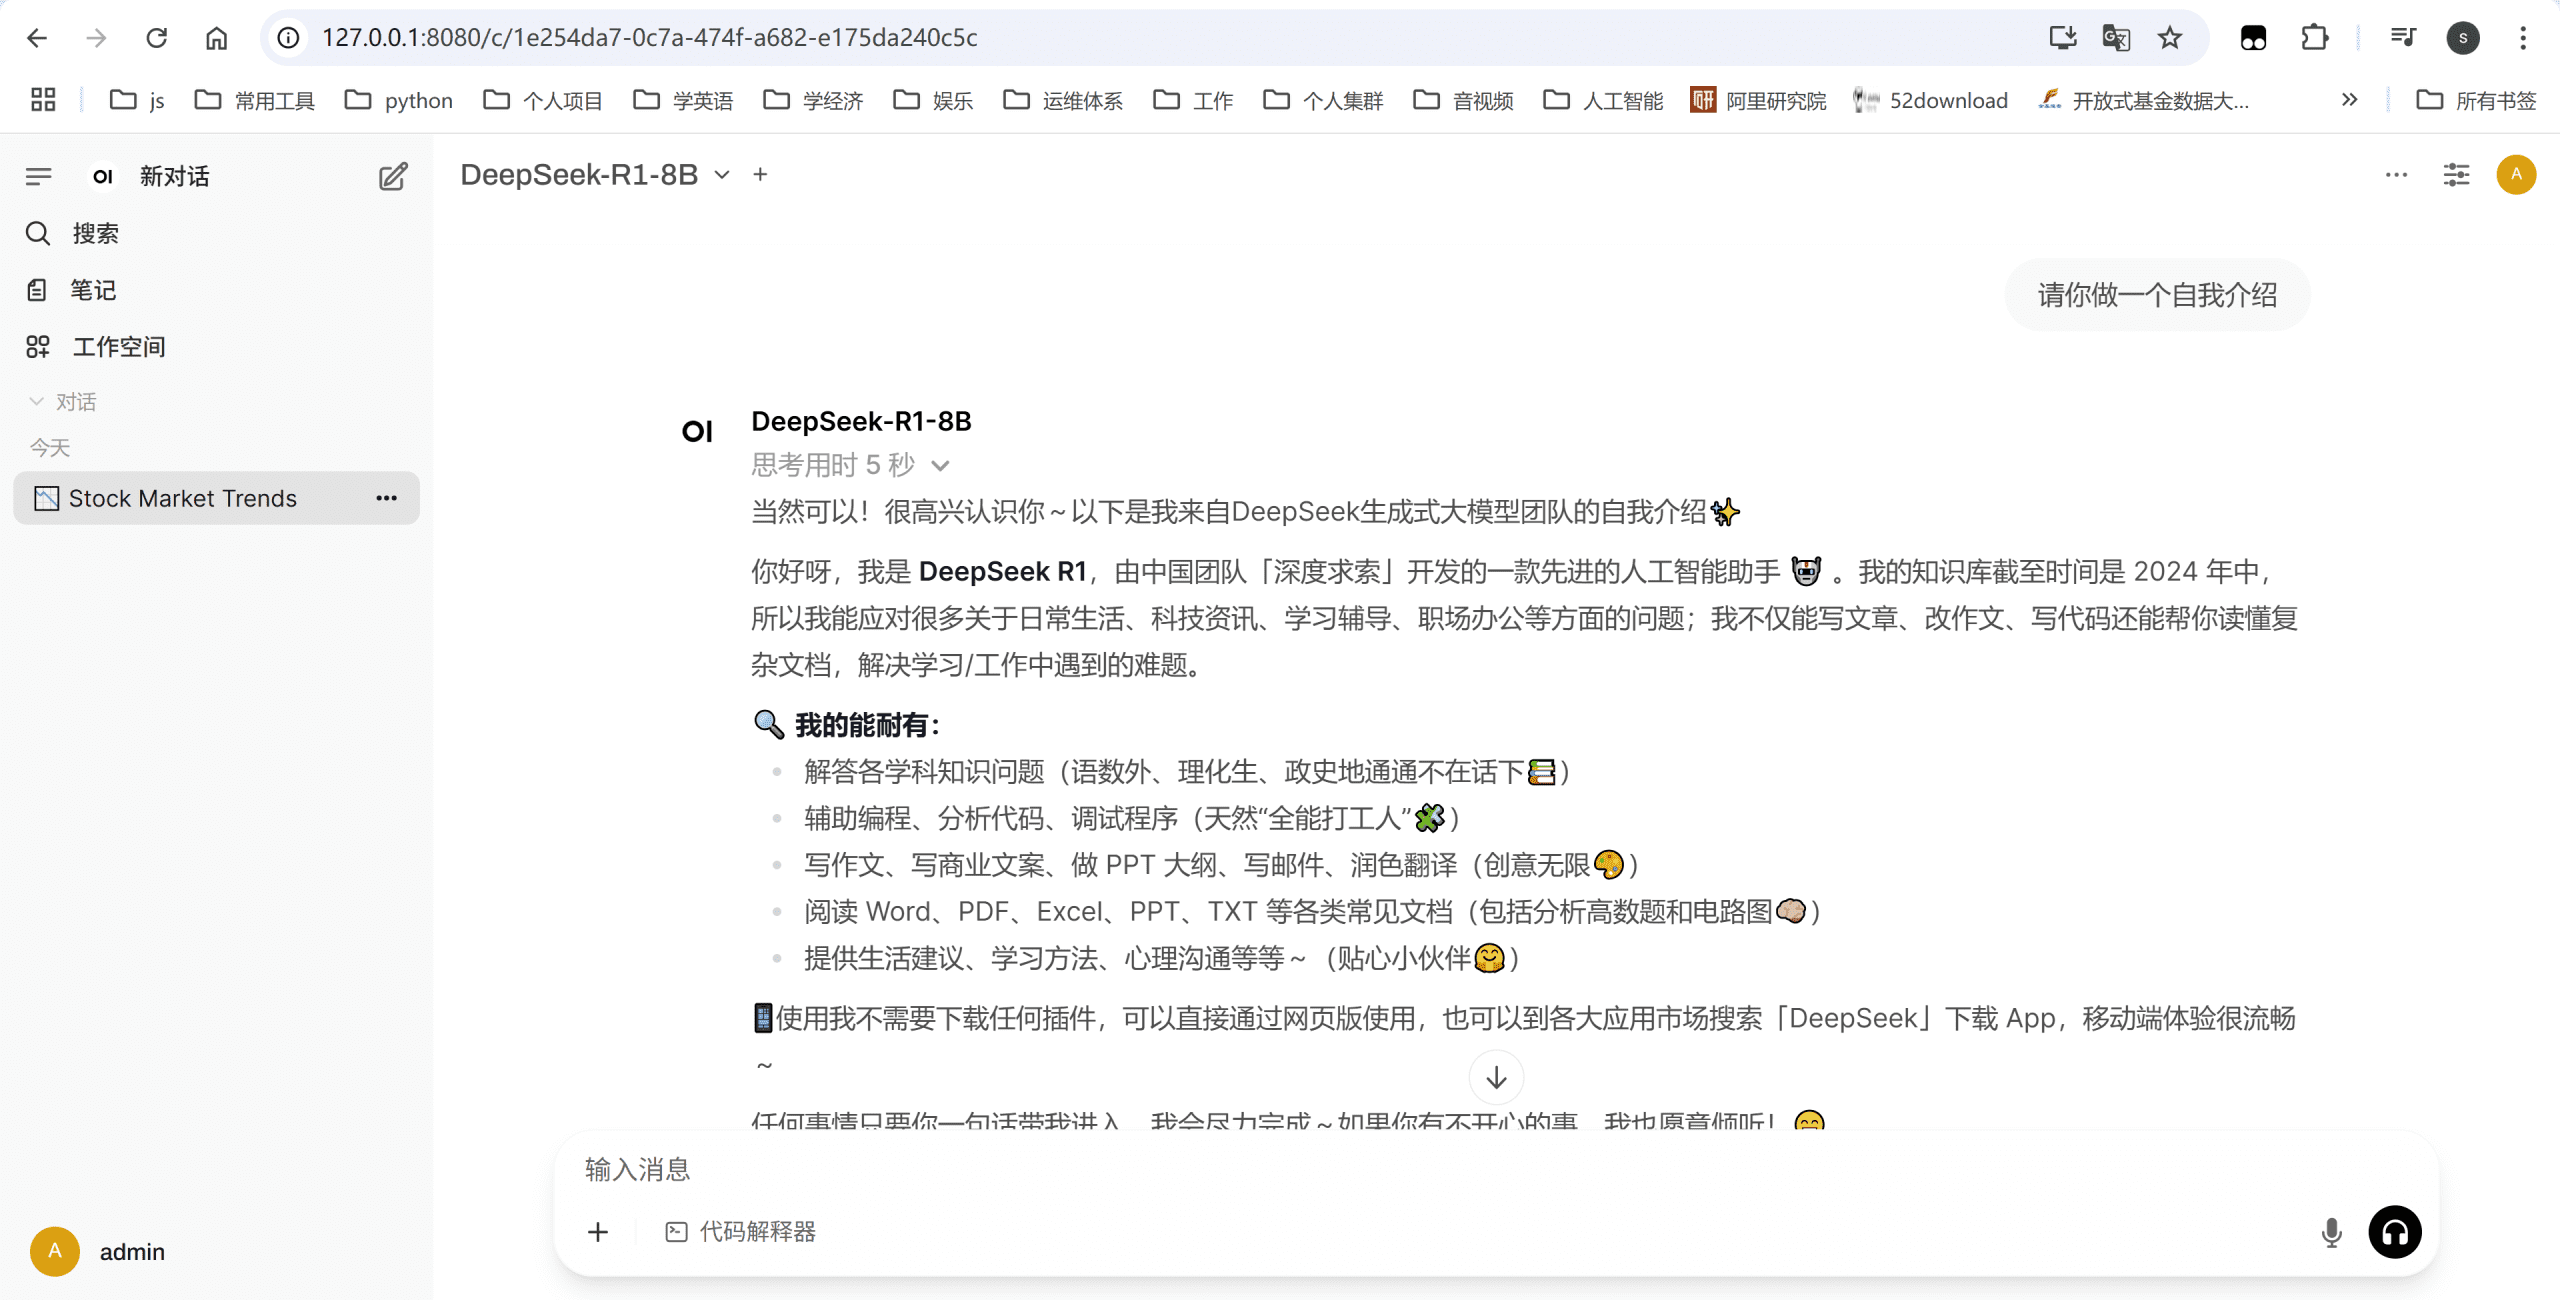Open options for Stock Market Trends chat
Viewport: 2560px width, 1300px height.
(x=386, y=498)
